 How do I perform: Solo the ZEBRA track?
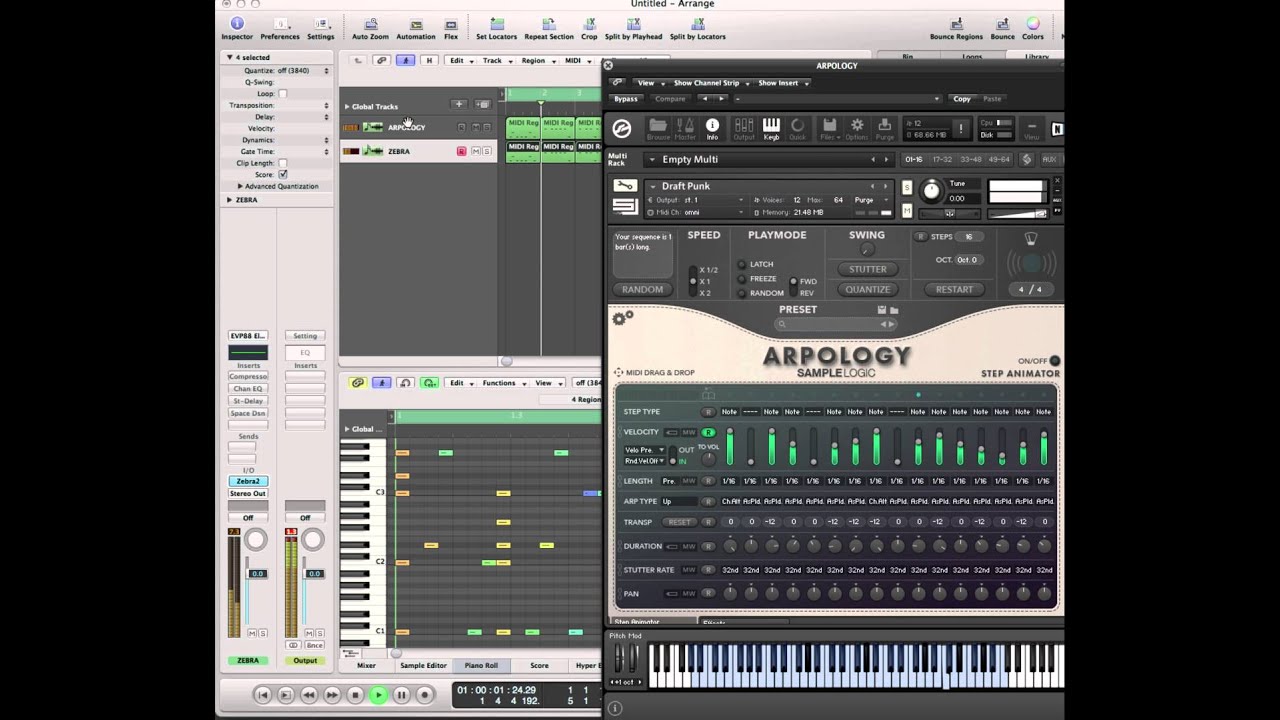click(487, 151)
